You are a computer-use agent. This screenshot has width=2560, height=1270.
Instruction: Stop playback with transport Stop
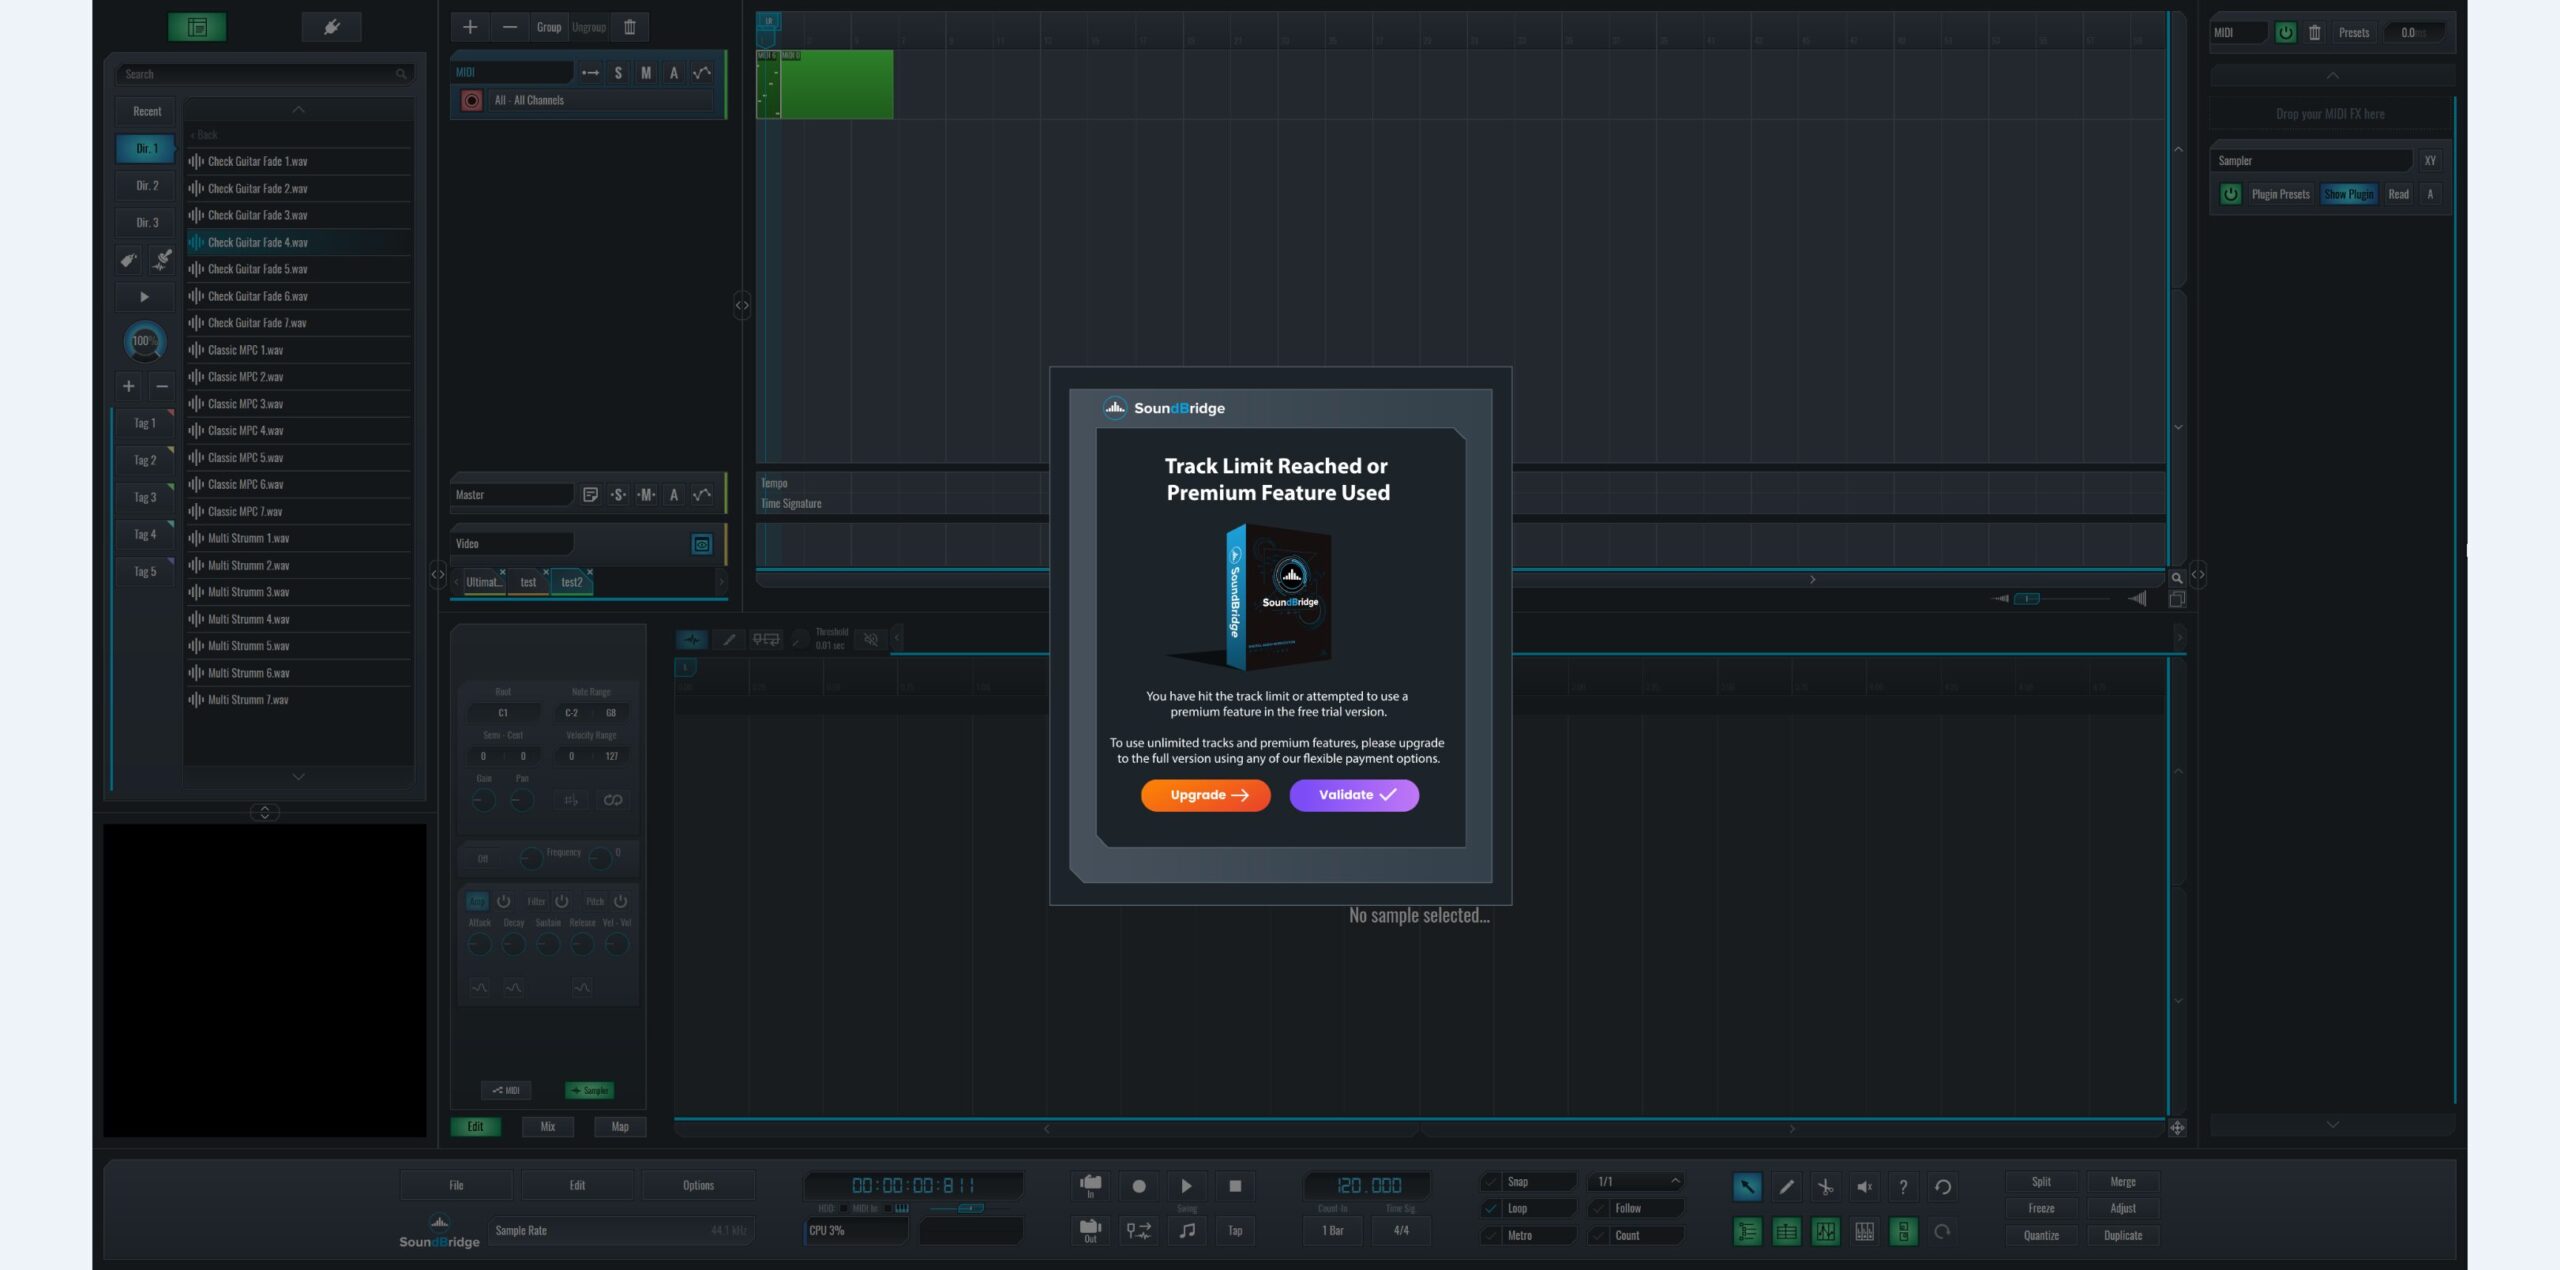(1235, 1186)
